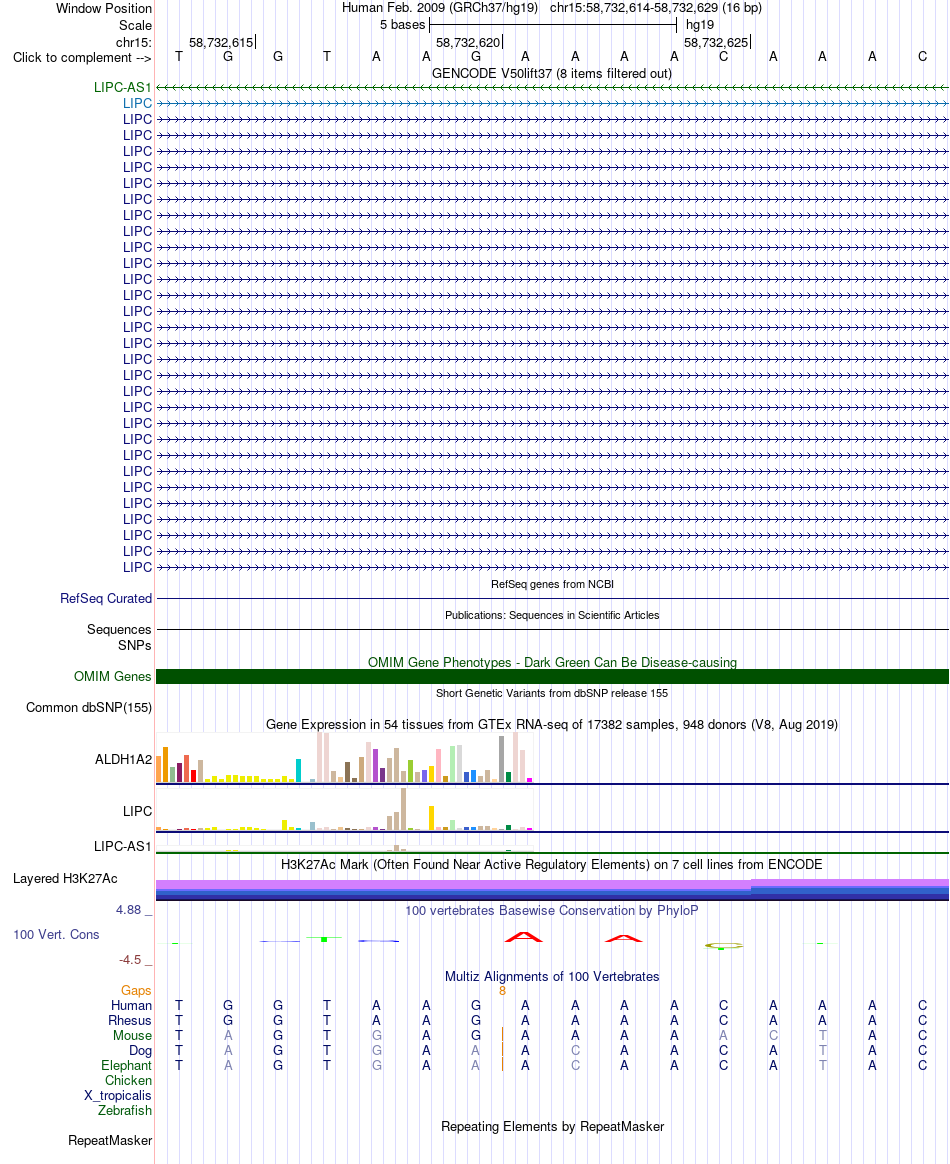Click the ALDH1A2 GTEx expression label
The height and width of the screenshot is (1164, 950).
[x=123, y=759]
